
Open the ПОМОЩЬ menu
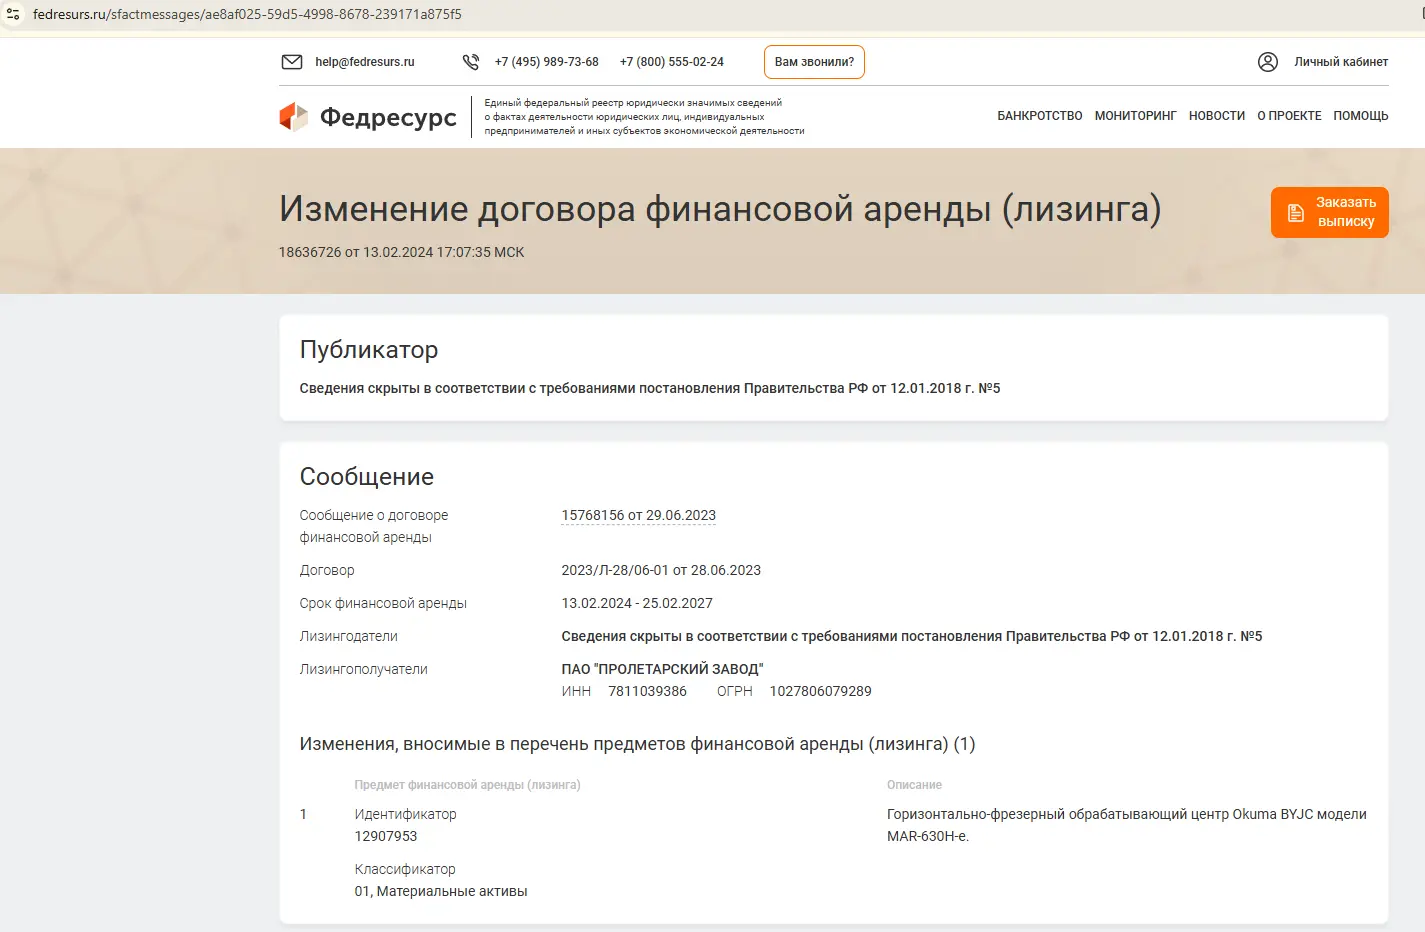1361,116
